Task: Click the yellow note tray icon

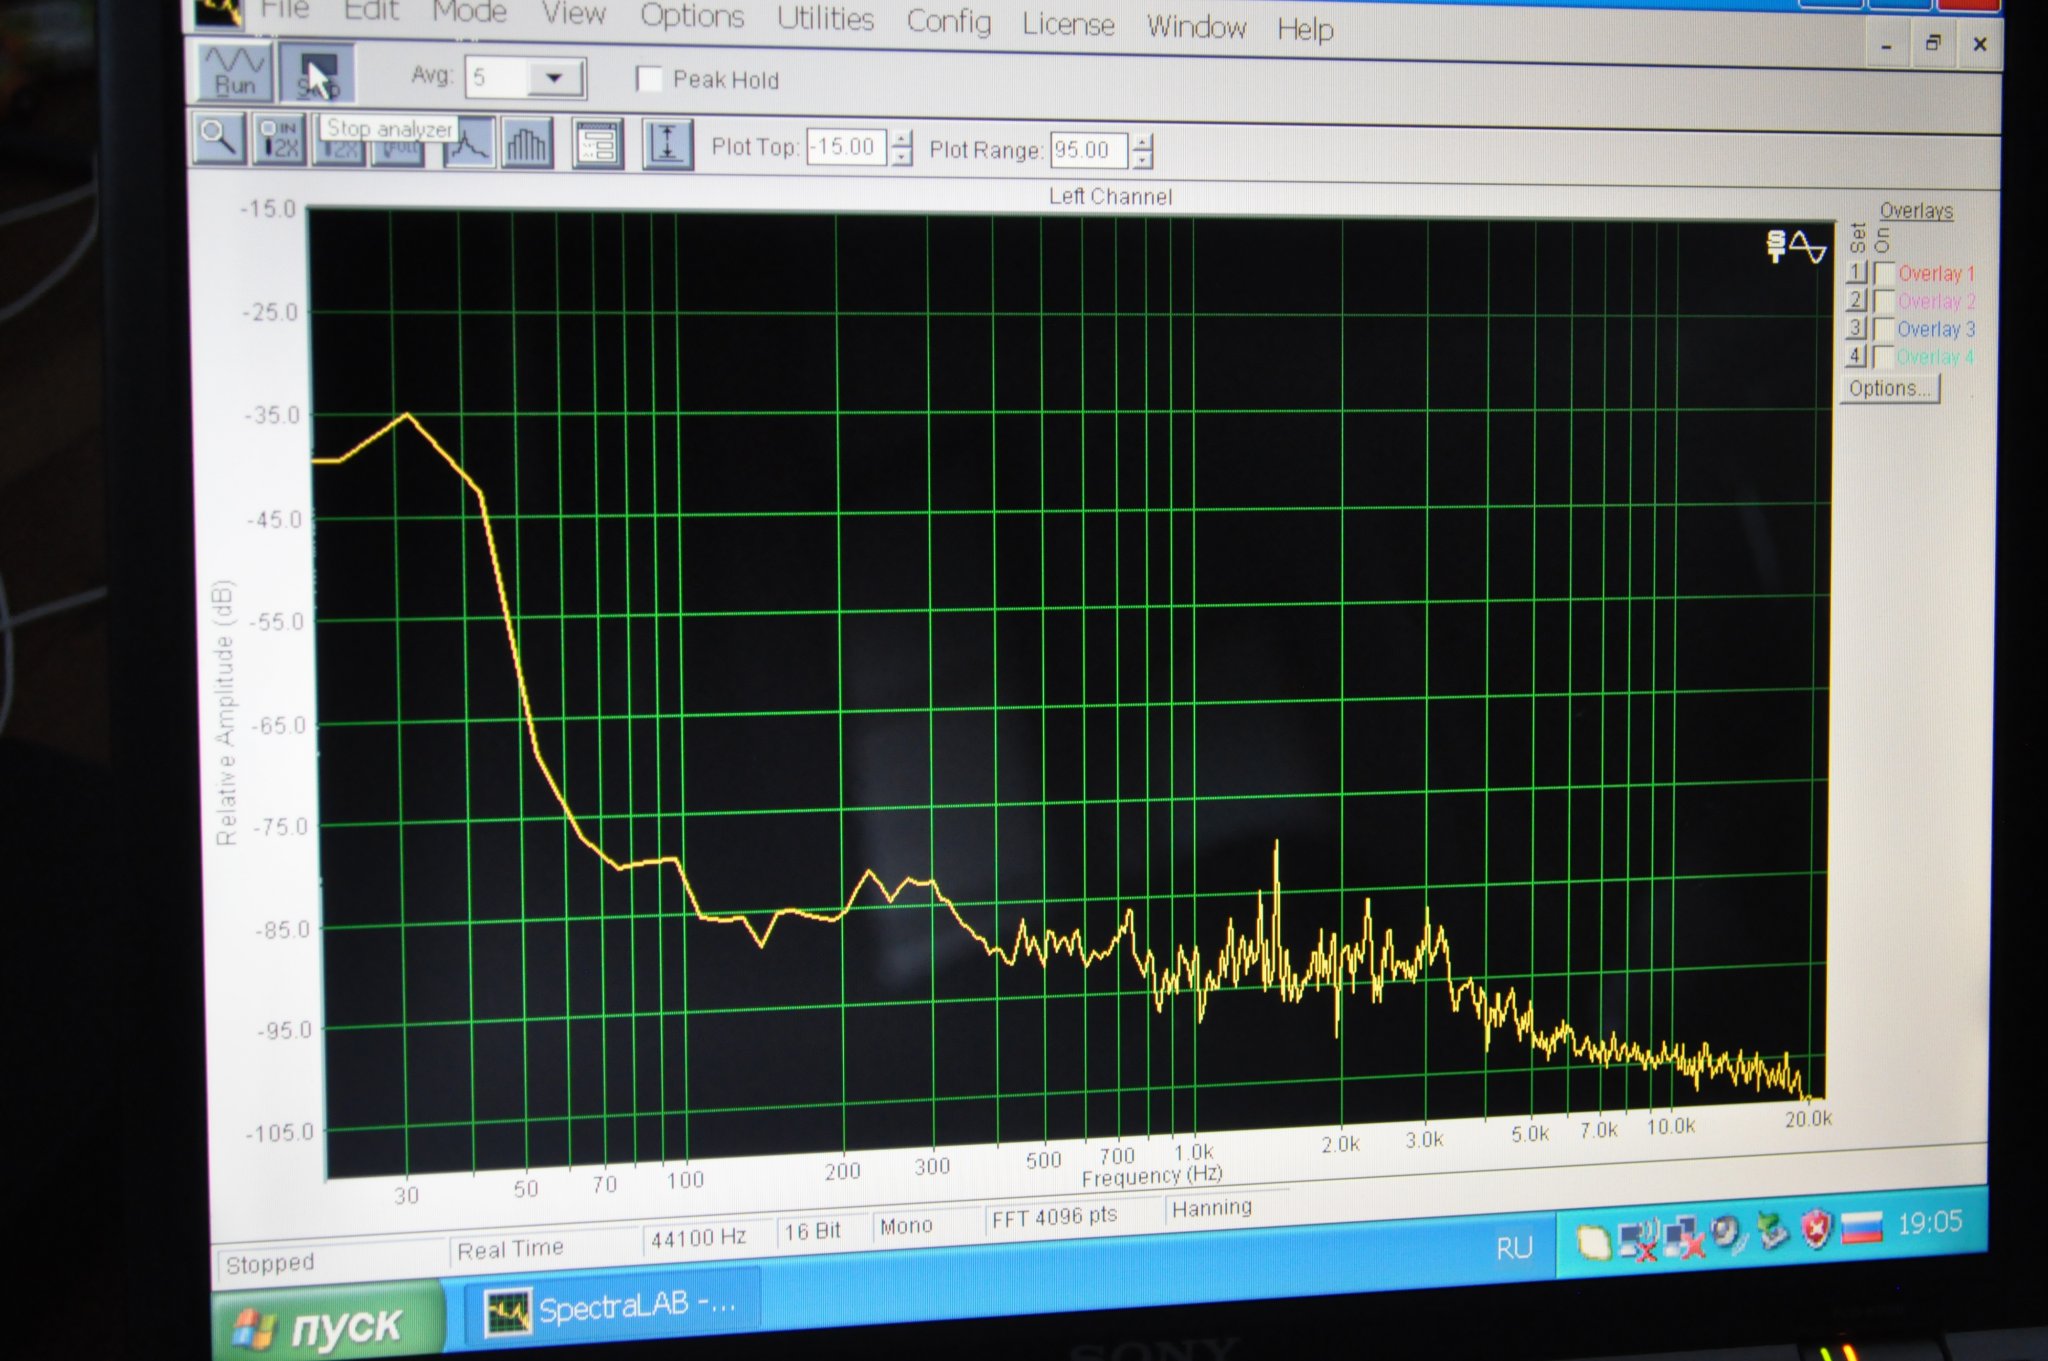Action: (x=1593, y=1242)
